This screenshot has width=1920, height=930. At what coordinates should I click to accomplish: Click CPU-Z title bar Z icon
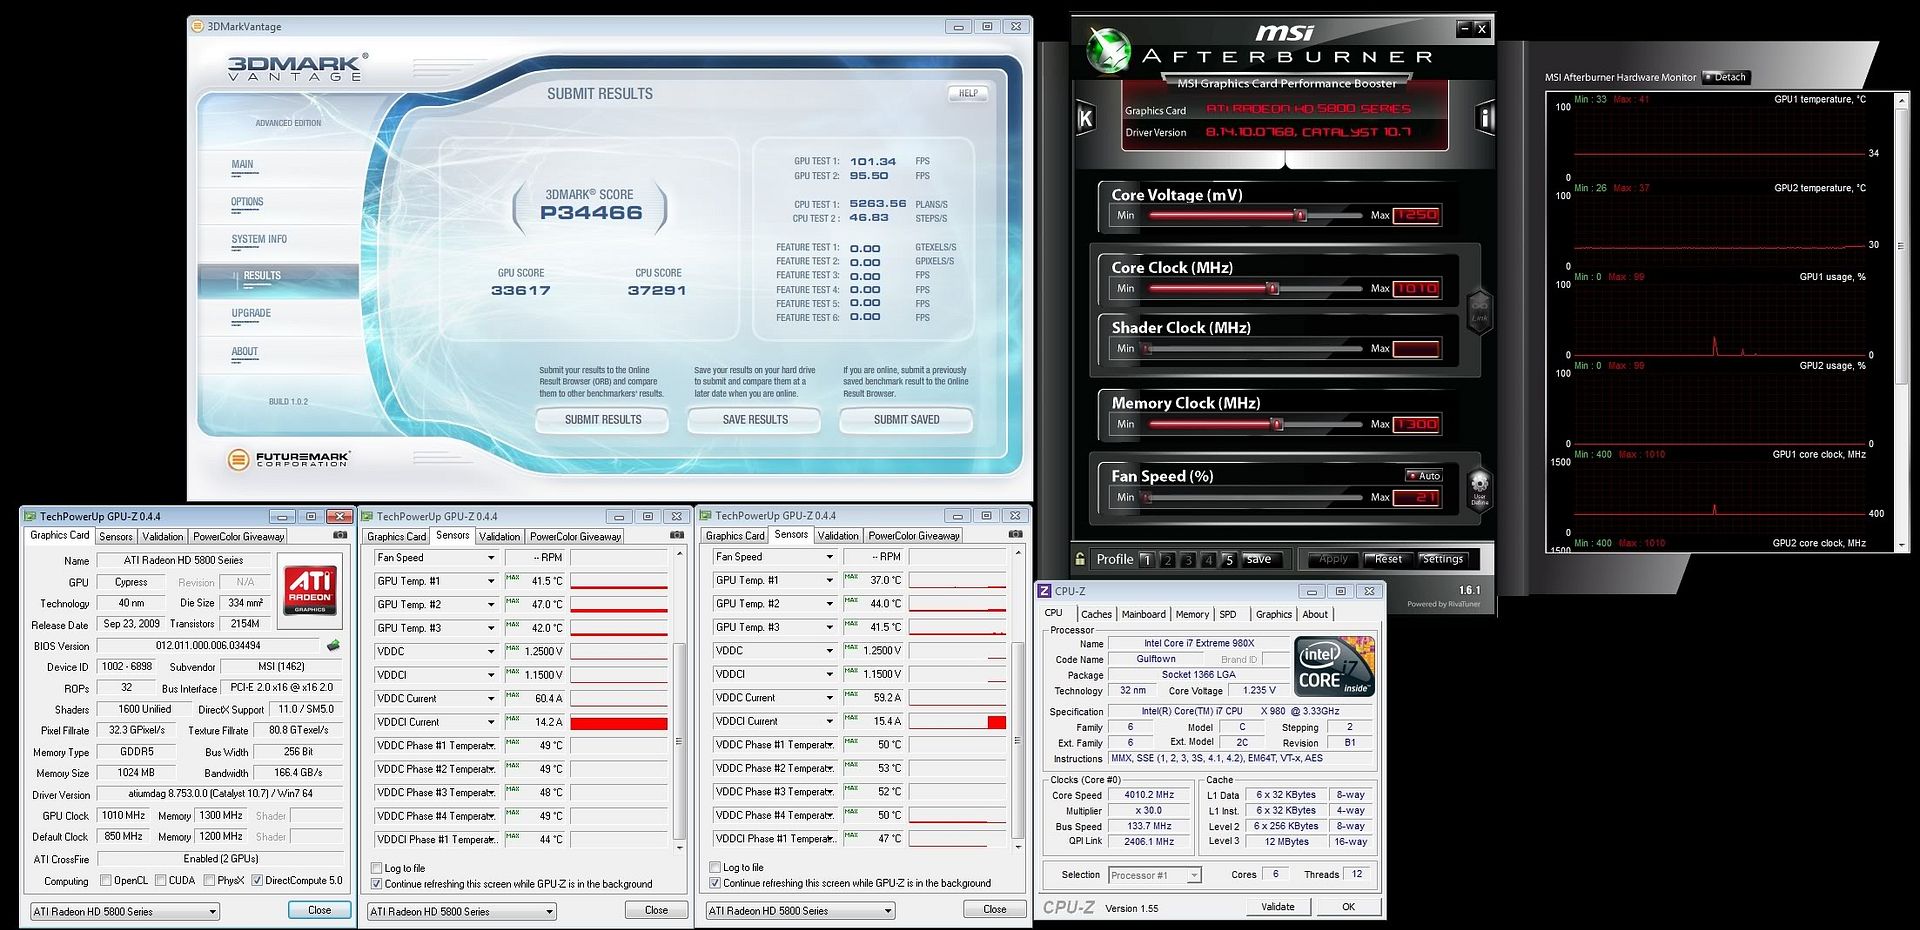pyautogui.click(x=1045, y=591)
